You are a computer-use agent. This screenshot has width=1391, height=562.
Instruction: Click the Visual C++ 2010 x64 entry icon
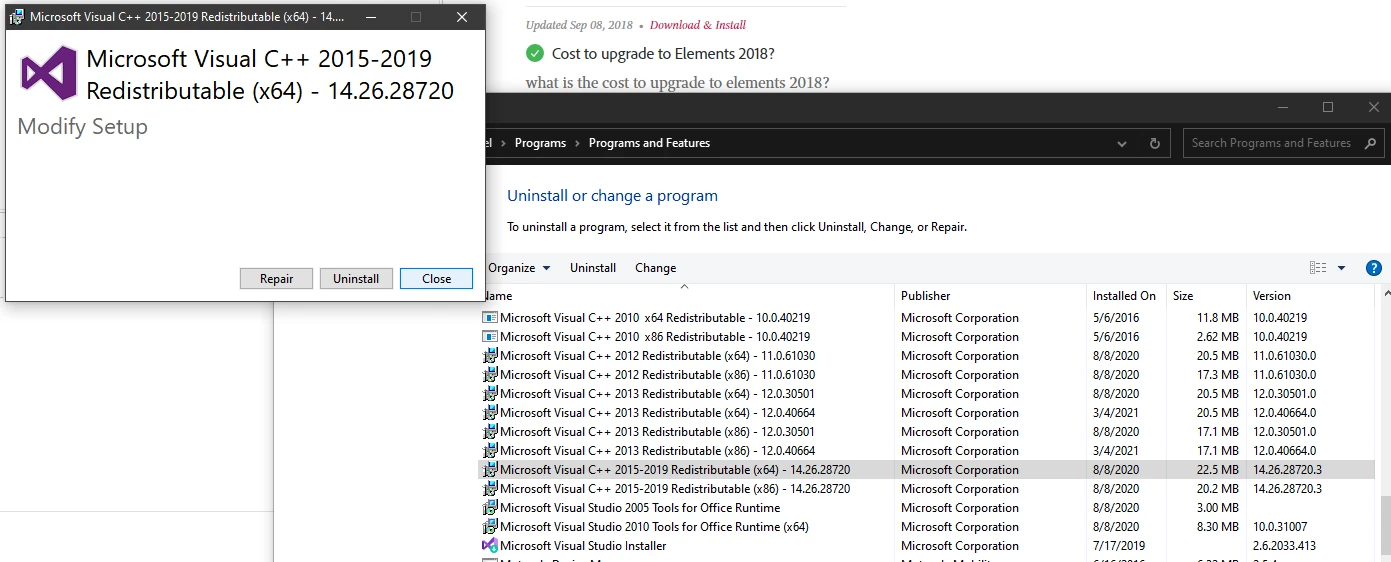tap(490, 318)
